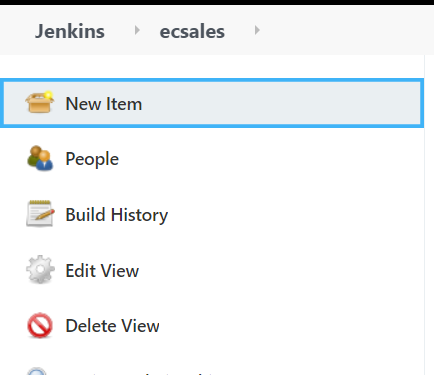Click the Build History notepad icon
This screenshot has height=375, width=434.
[x=40, y=214]
